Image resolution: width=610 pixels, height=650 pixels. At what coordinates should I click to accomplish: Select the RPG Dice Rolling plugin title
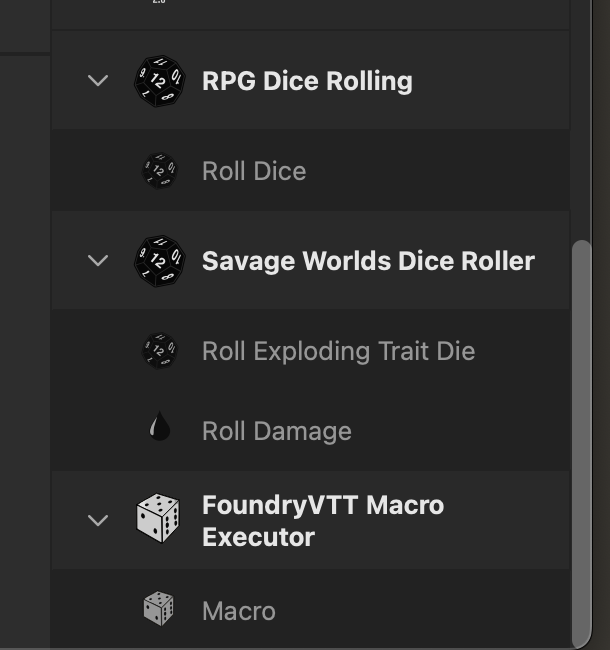(307, 81)
